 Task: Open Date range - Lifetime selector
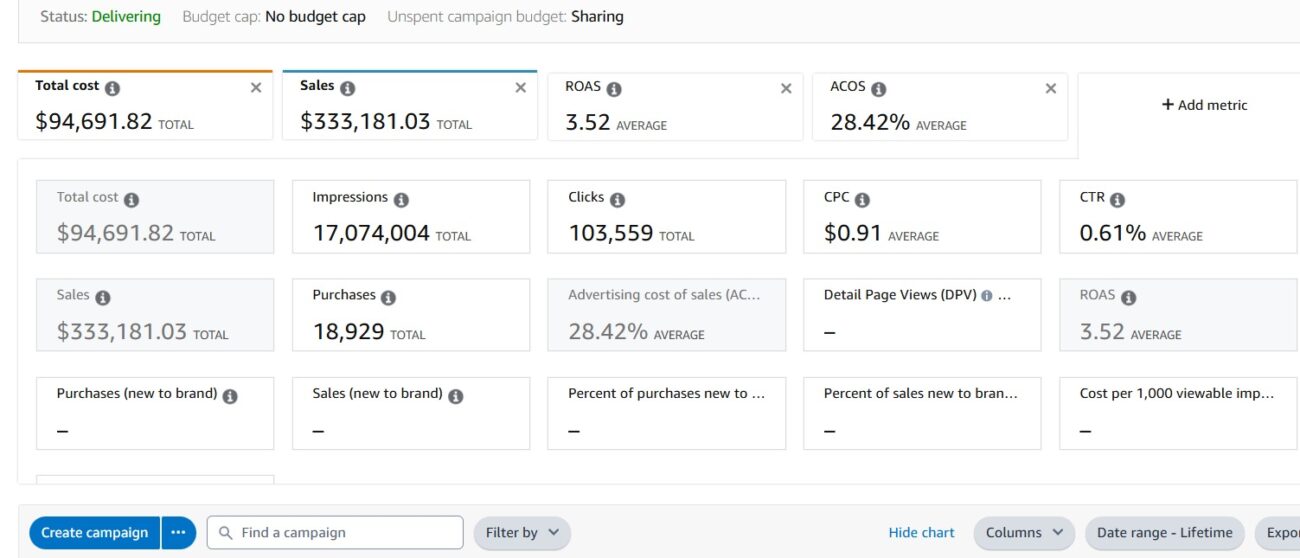pos(1164,533)
